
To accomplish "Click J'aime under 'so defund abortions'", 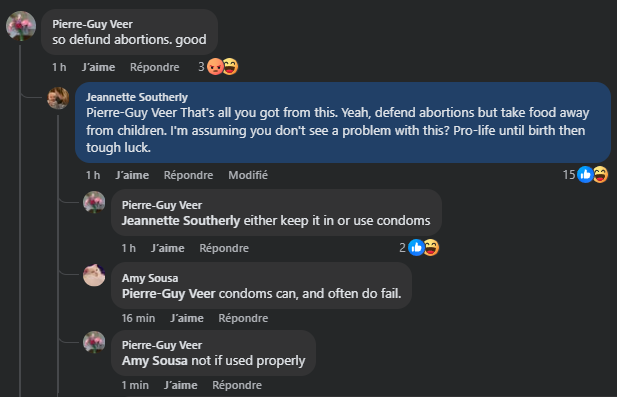I will [x=98, y=67].
